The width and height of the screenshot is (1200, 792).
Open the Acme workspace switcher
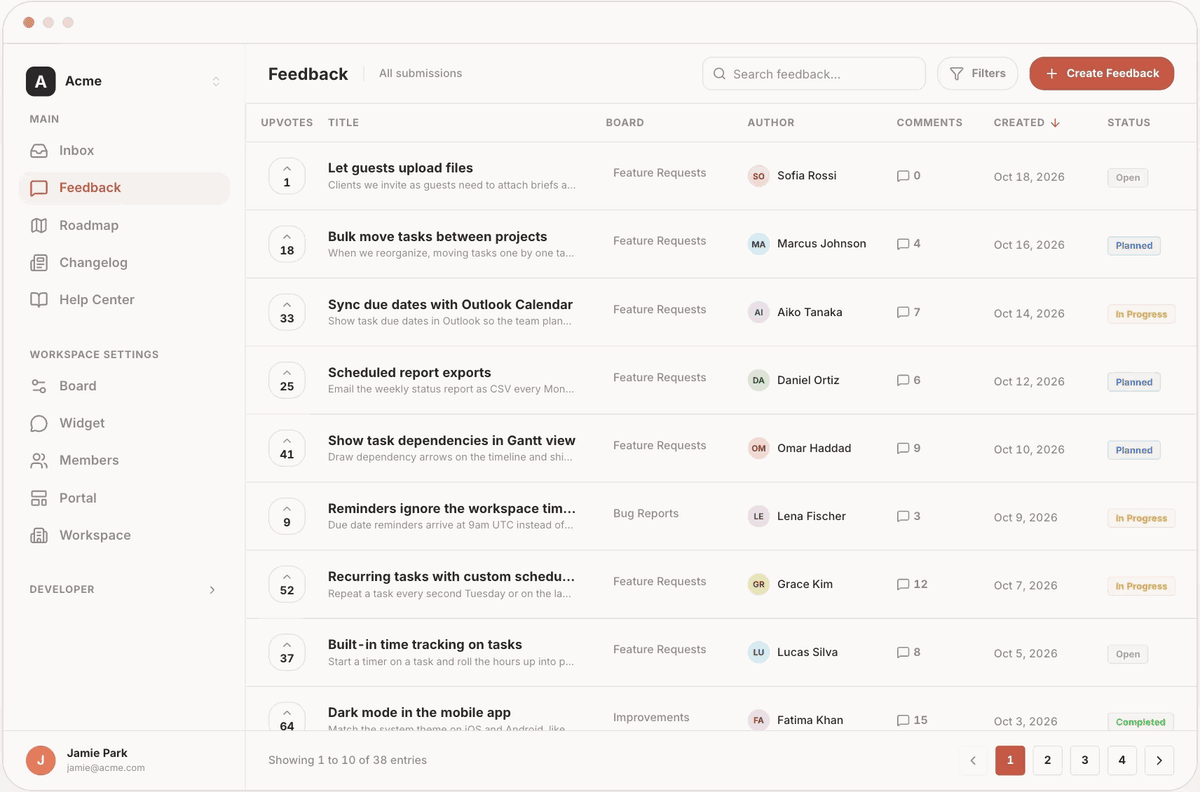pyautogui.click(x=124, y=81)
